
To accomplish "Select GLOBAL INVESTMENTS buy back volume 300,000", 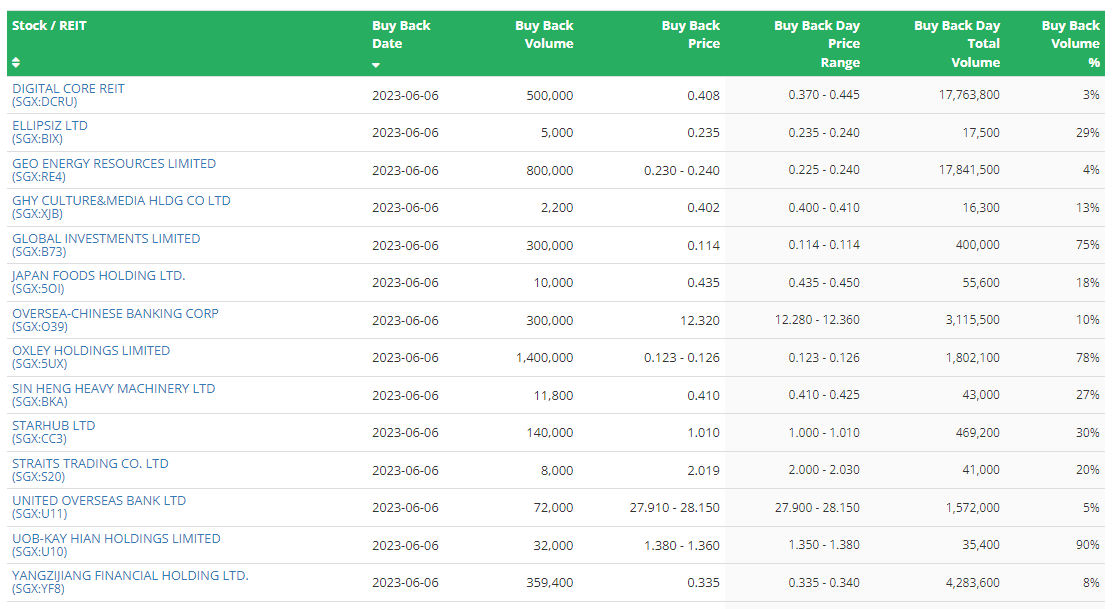I will tap(549, 245).
